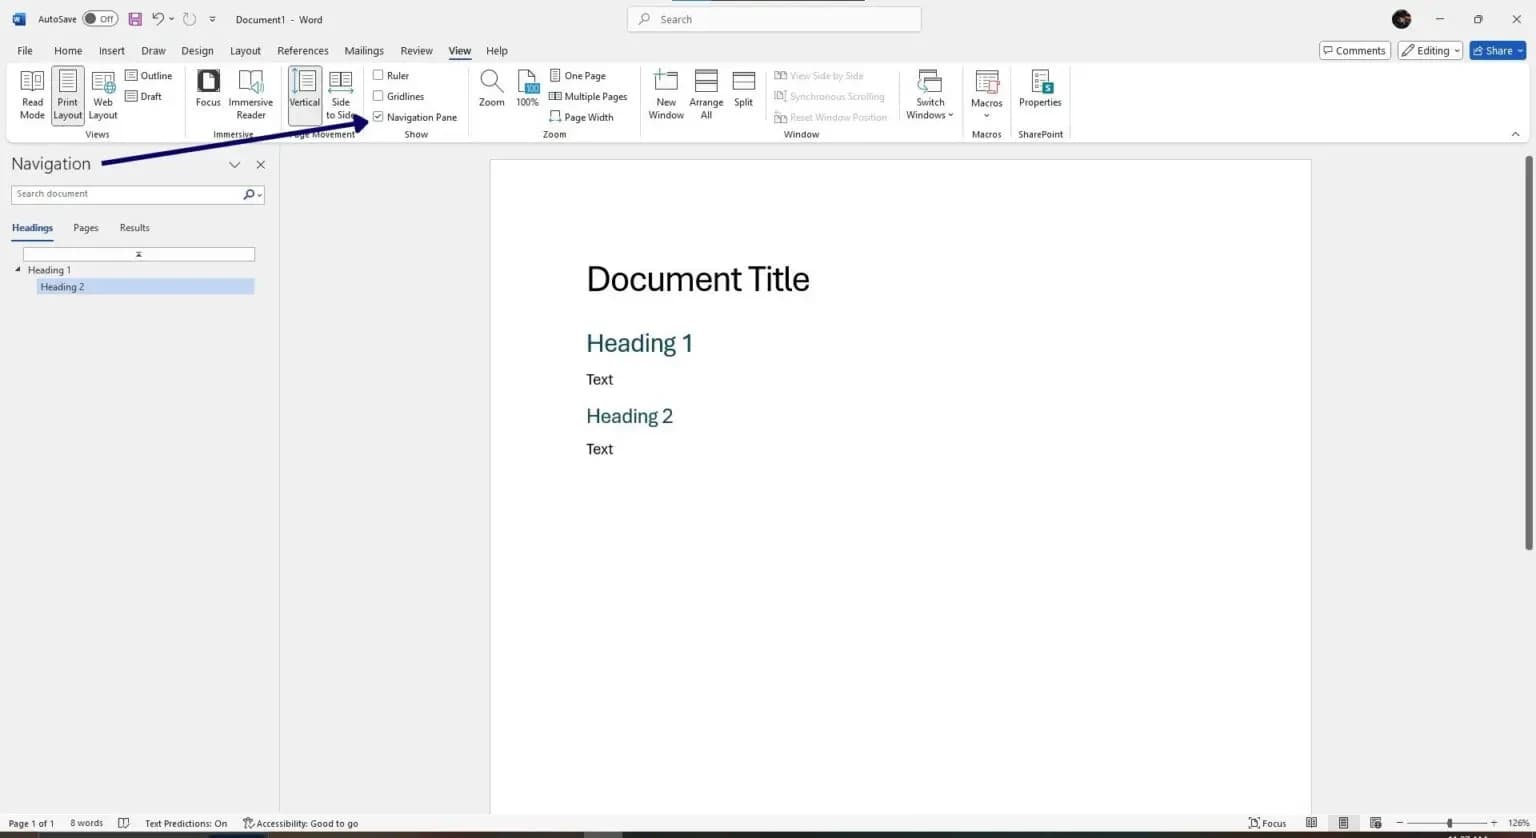Viewport: 1536px width, 838px height.
Task: Open the Insert tab
Action: pyautogui.click(x=112, y=51)
